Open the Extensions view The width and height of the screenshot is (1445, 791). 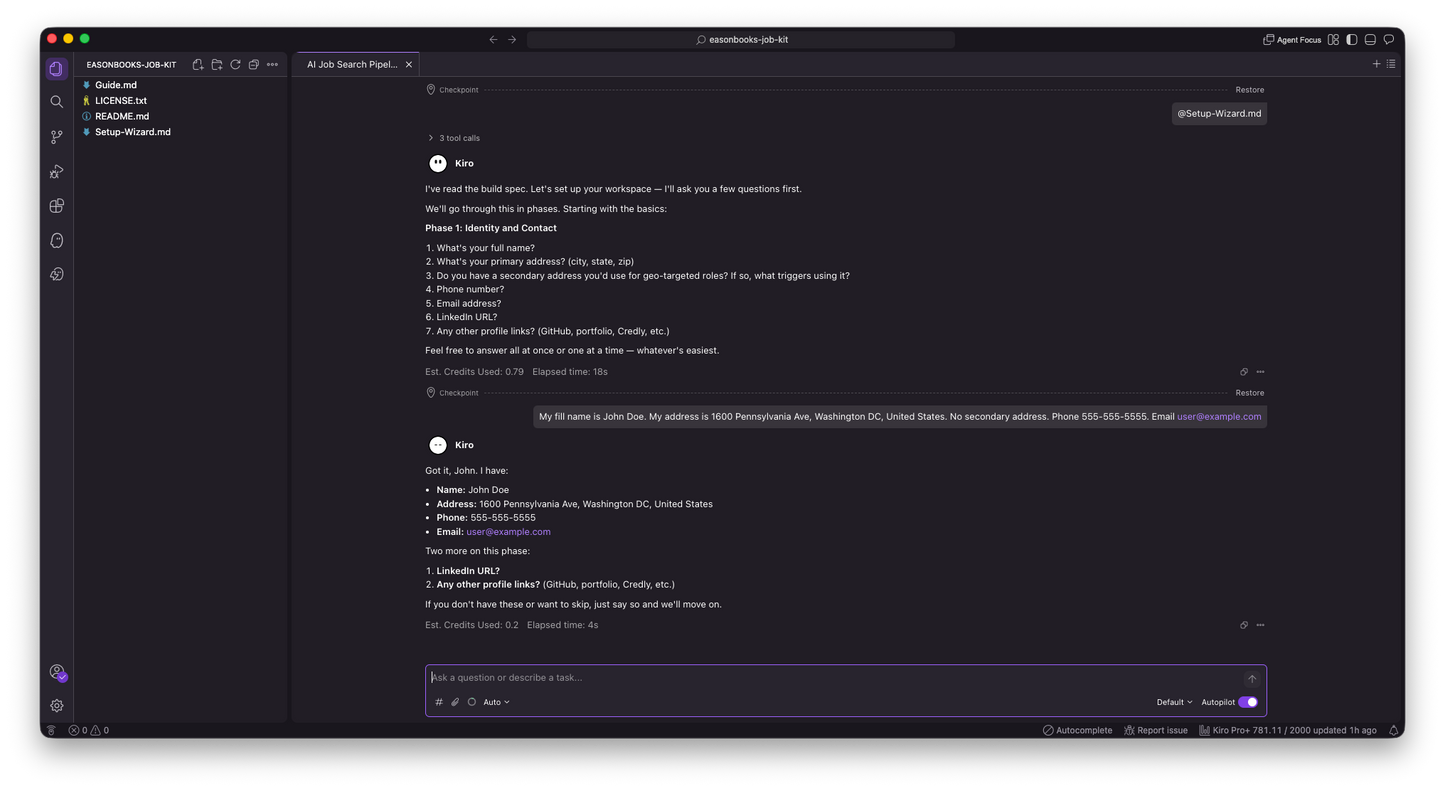click(57, 206)
